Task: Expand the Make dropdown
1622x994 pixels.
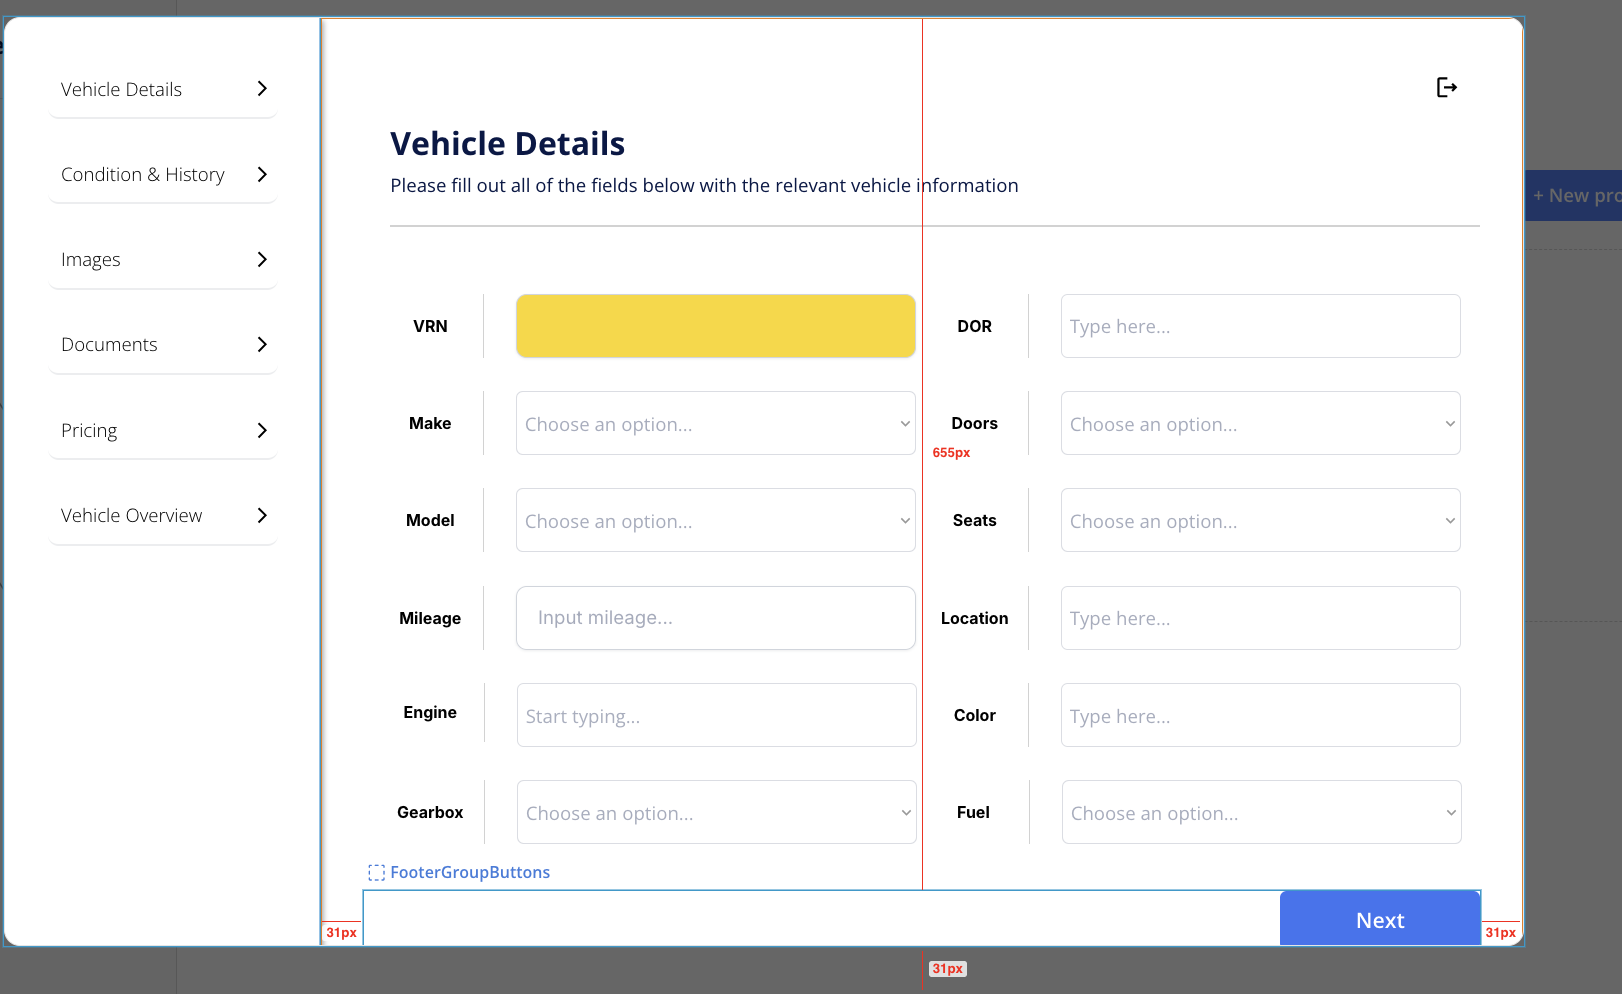Action: tap(716, 423)
